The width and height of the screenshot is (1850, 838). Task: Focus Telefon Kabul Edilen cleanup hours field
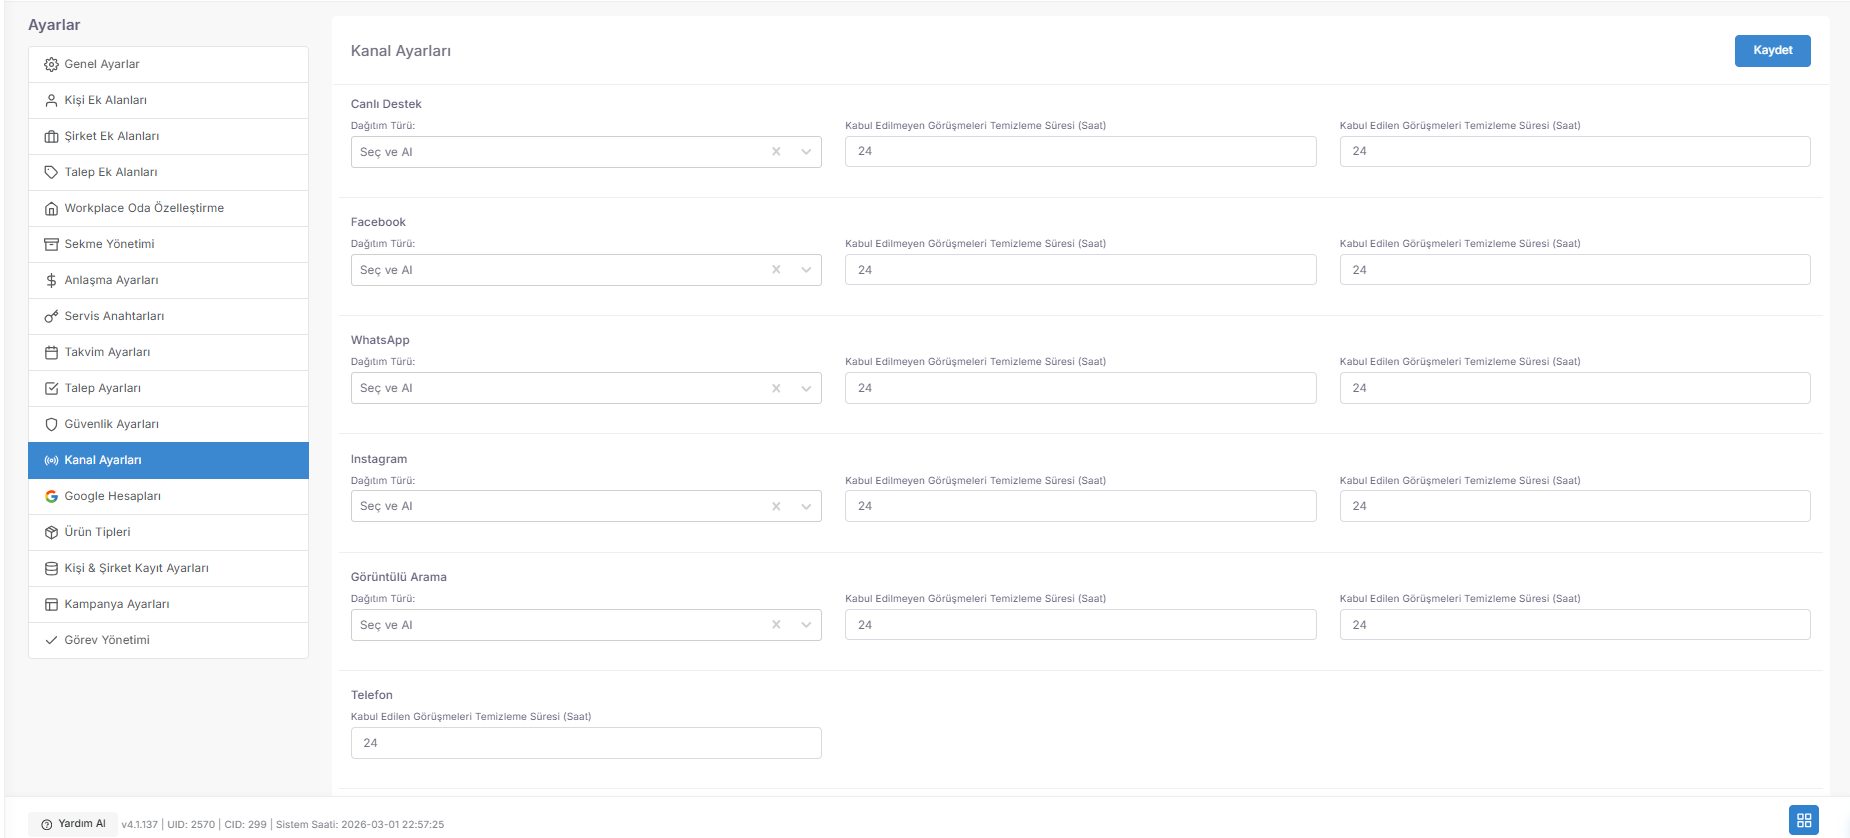point(586,743)
